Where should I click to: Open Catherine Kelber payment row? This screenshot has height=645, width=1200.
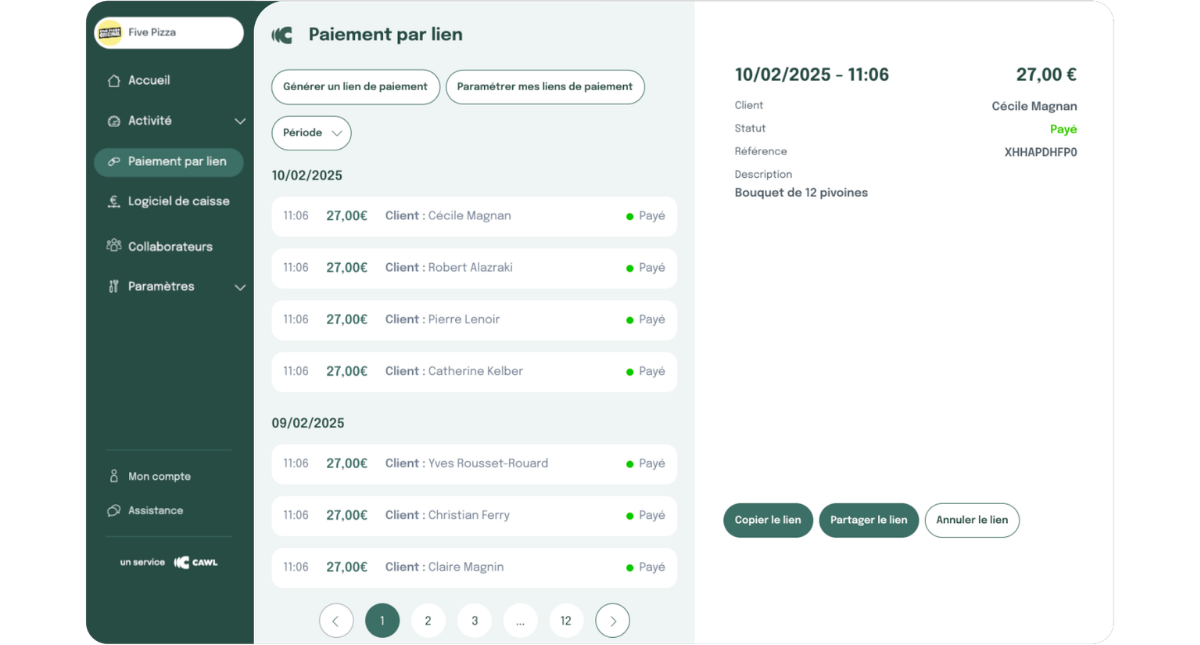click(474, 372)
